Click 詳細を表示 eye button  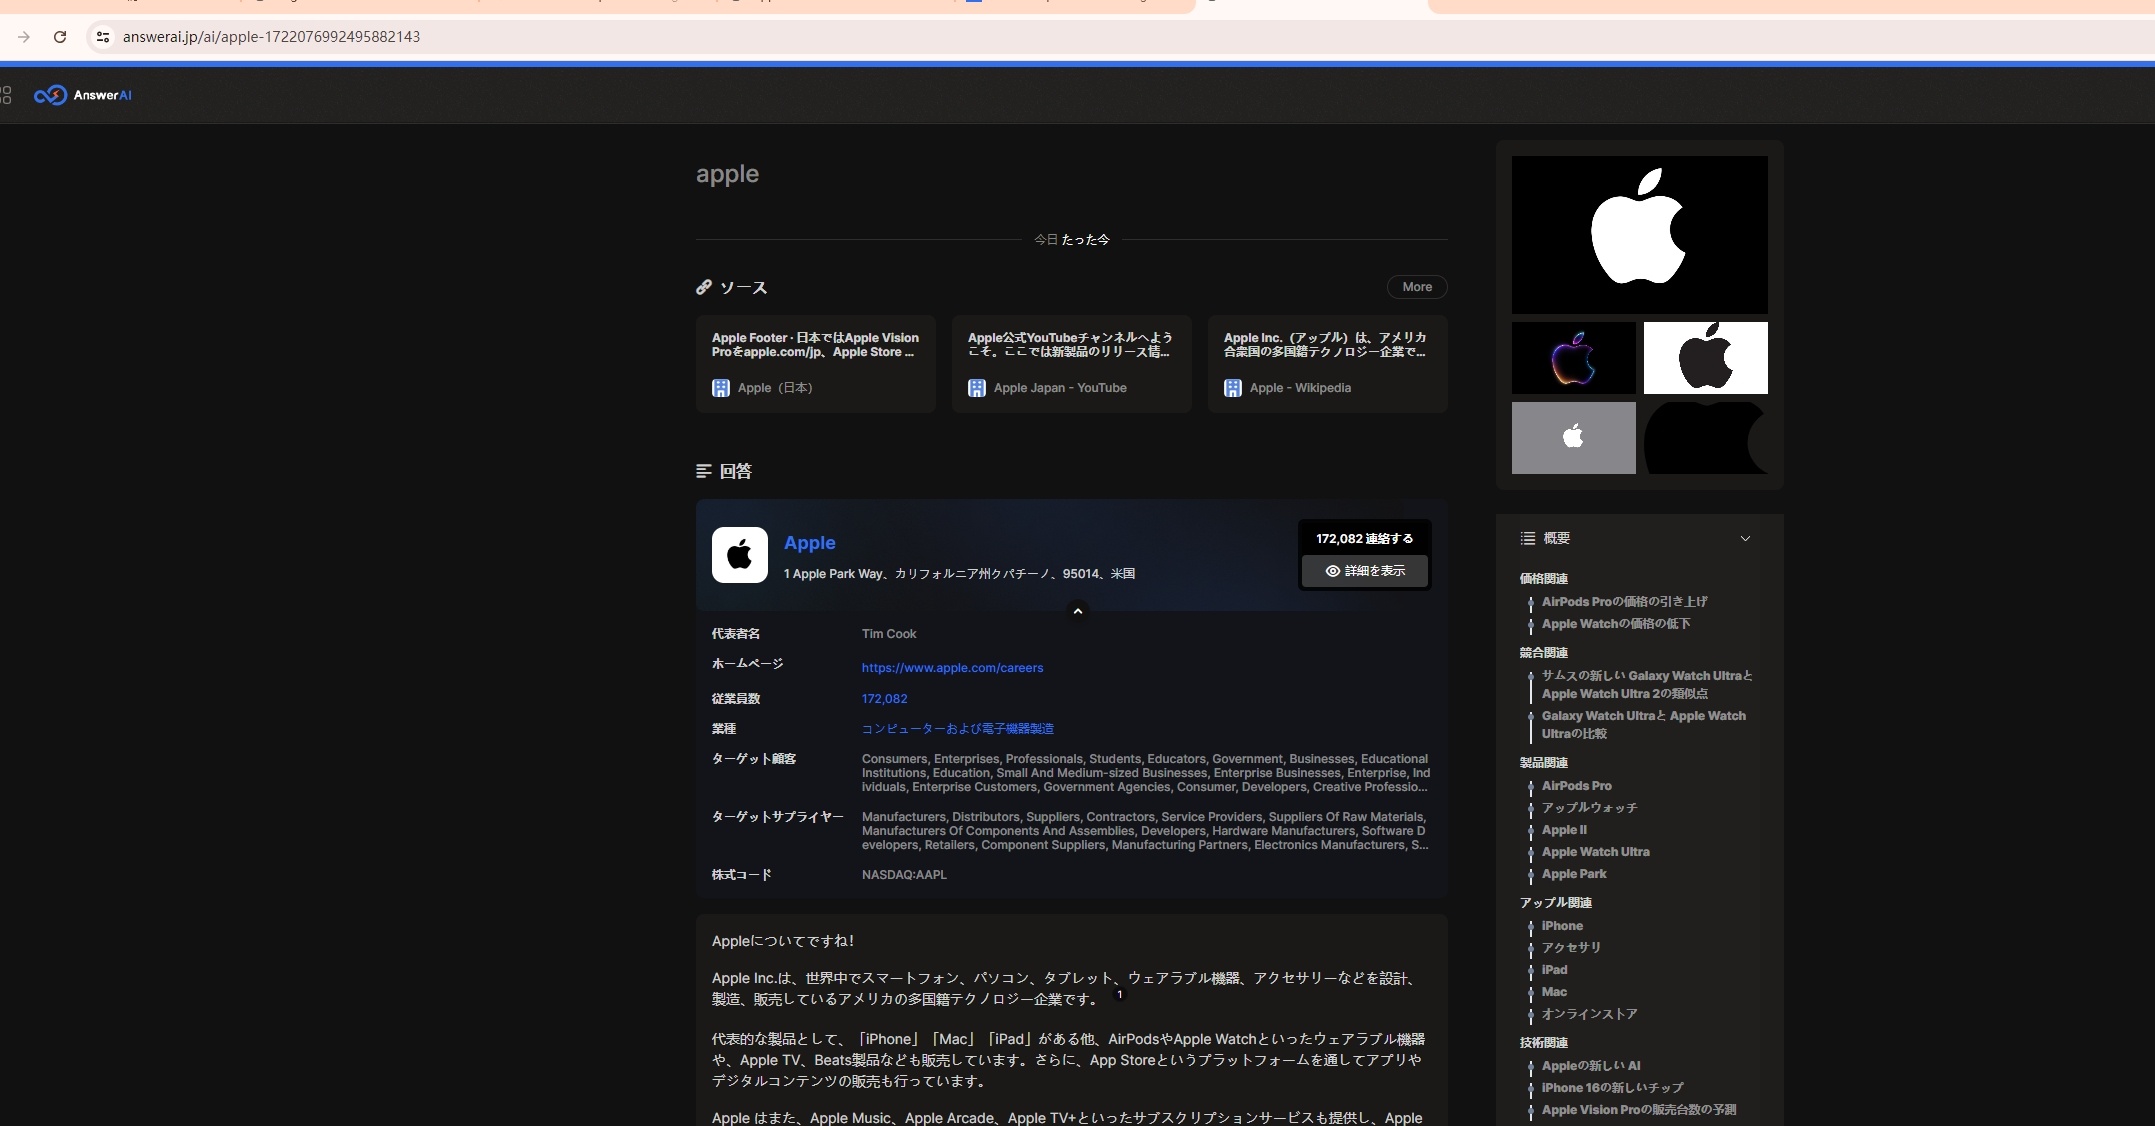tap(1365, 571)
